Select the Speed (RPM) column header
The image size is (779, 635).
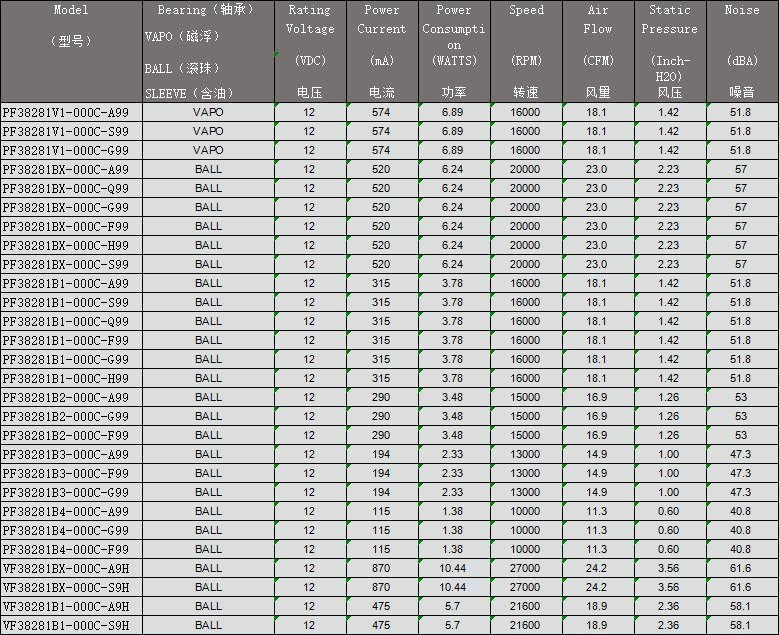pos(525,50)
